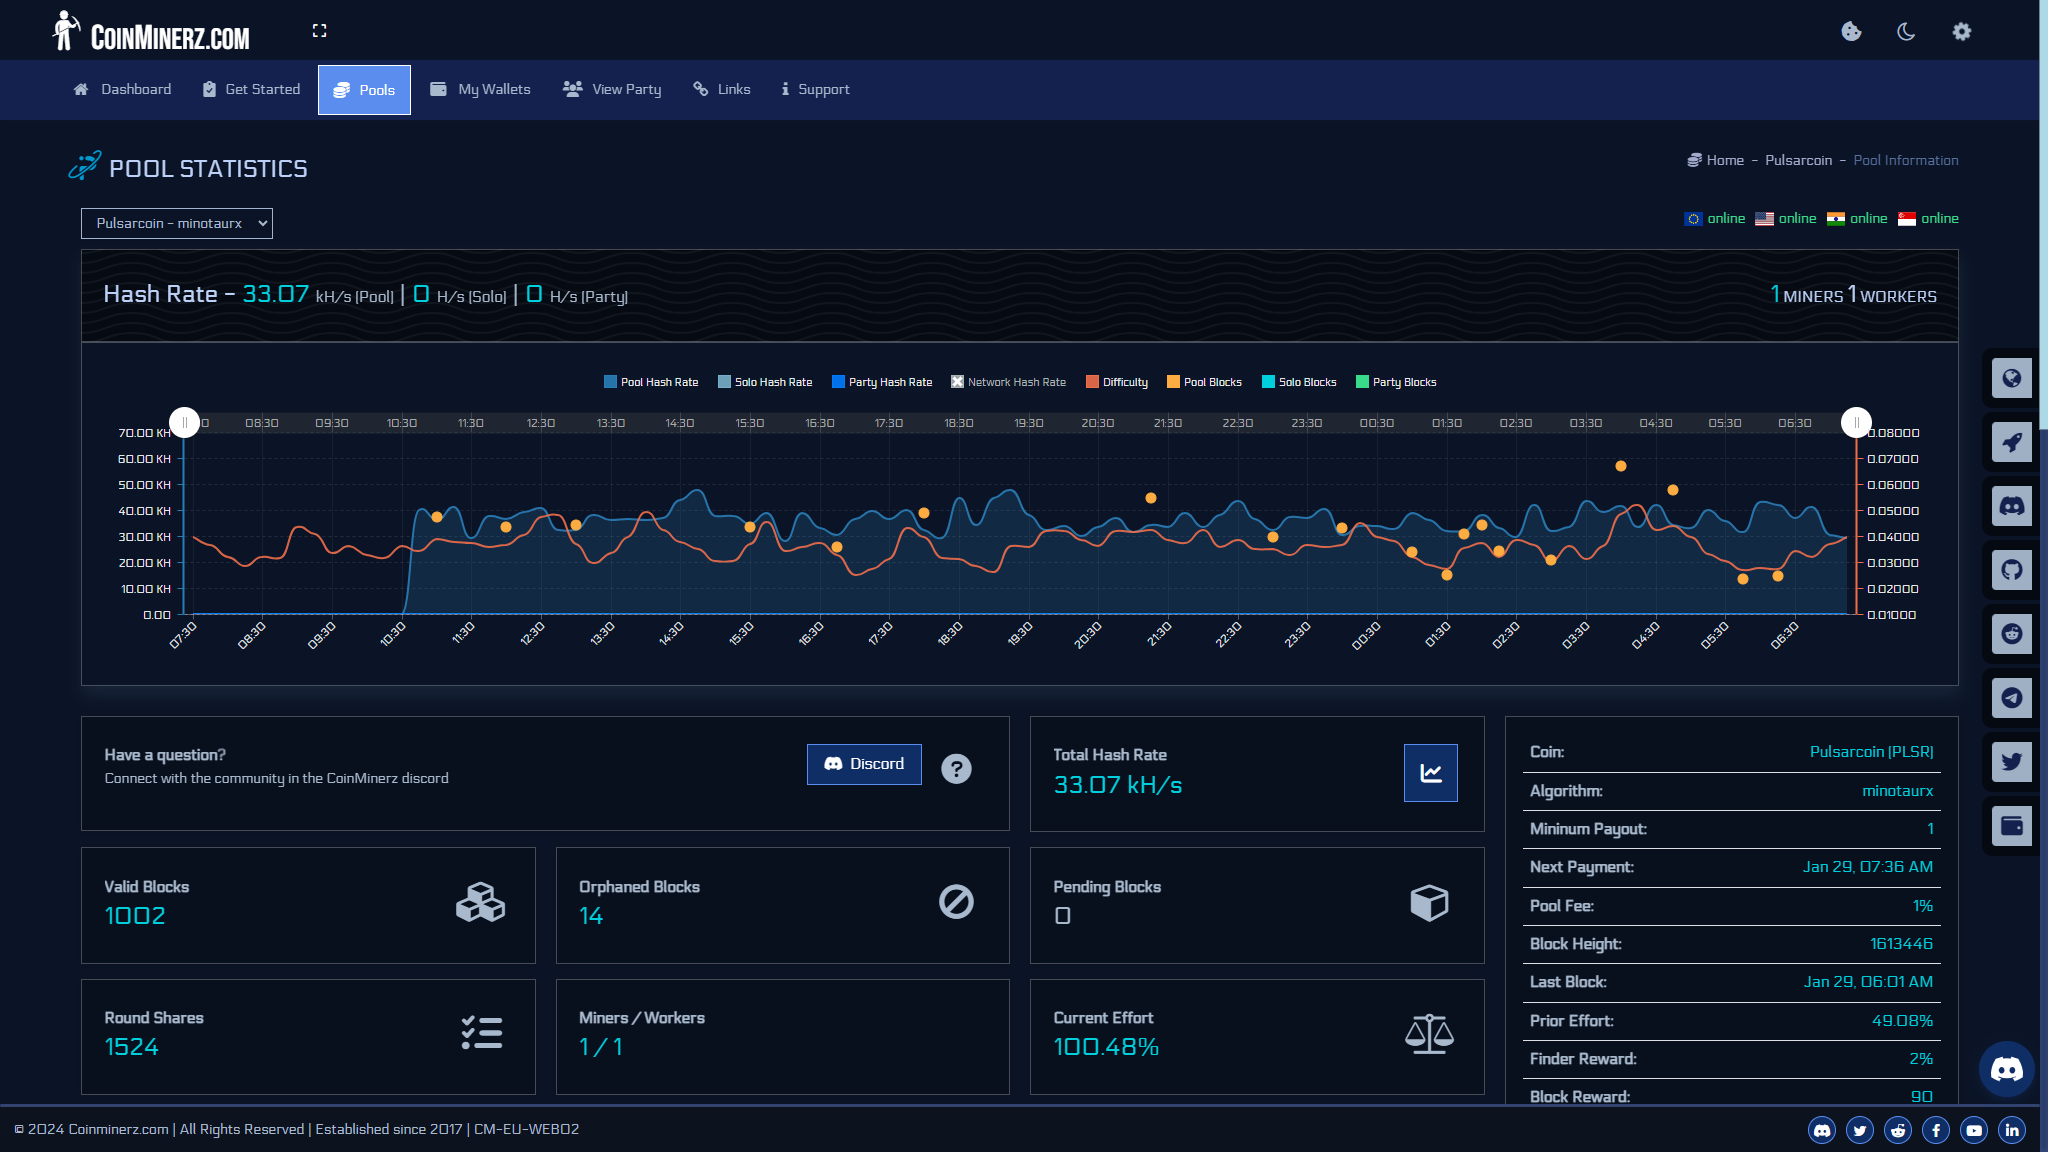Open the settings gear icon
Viewport: 2048px width, 1152px height.
1961,31
